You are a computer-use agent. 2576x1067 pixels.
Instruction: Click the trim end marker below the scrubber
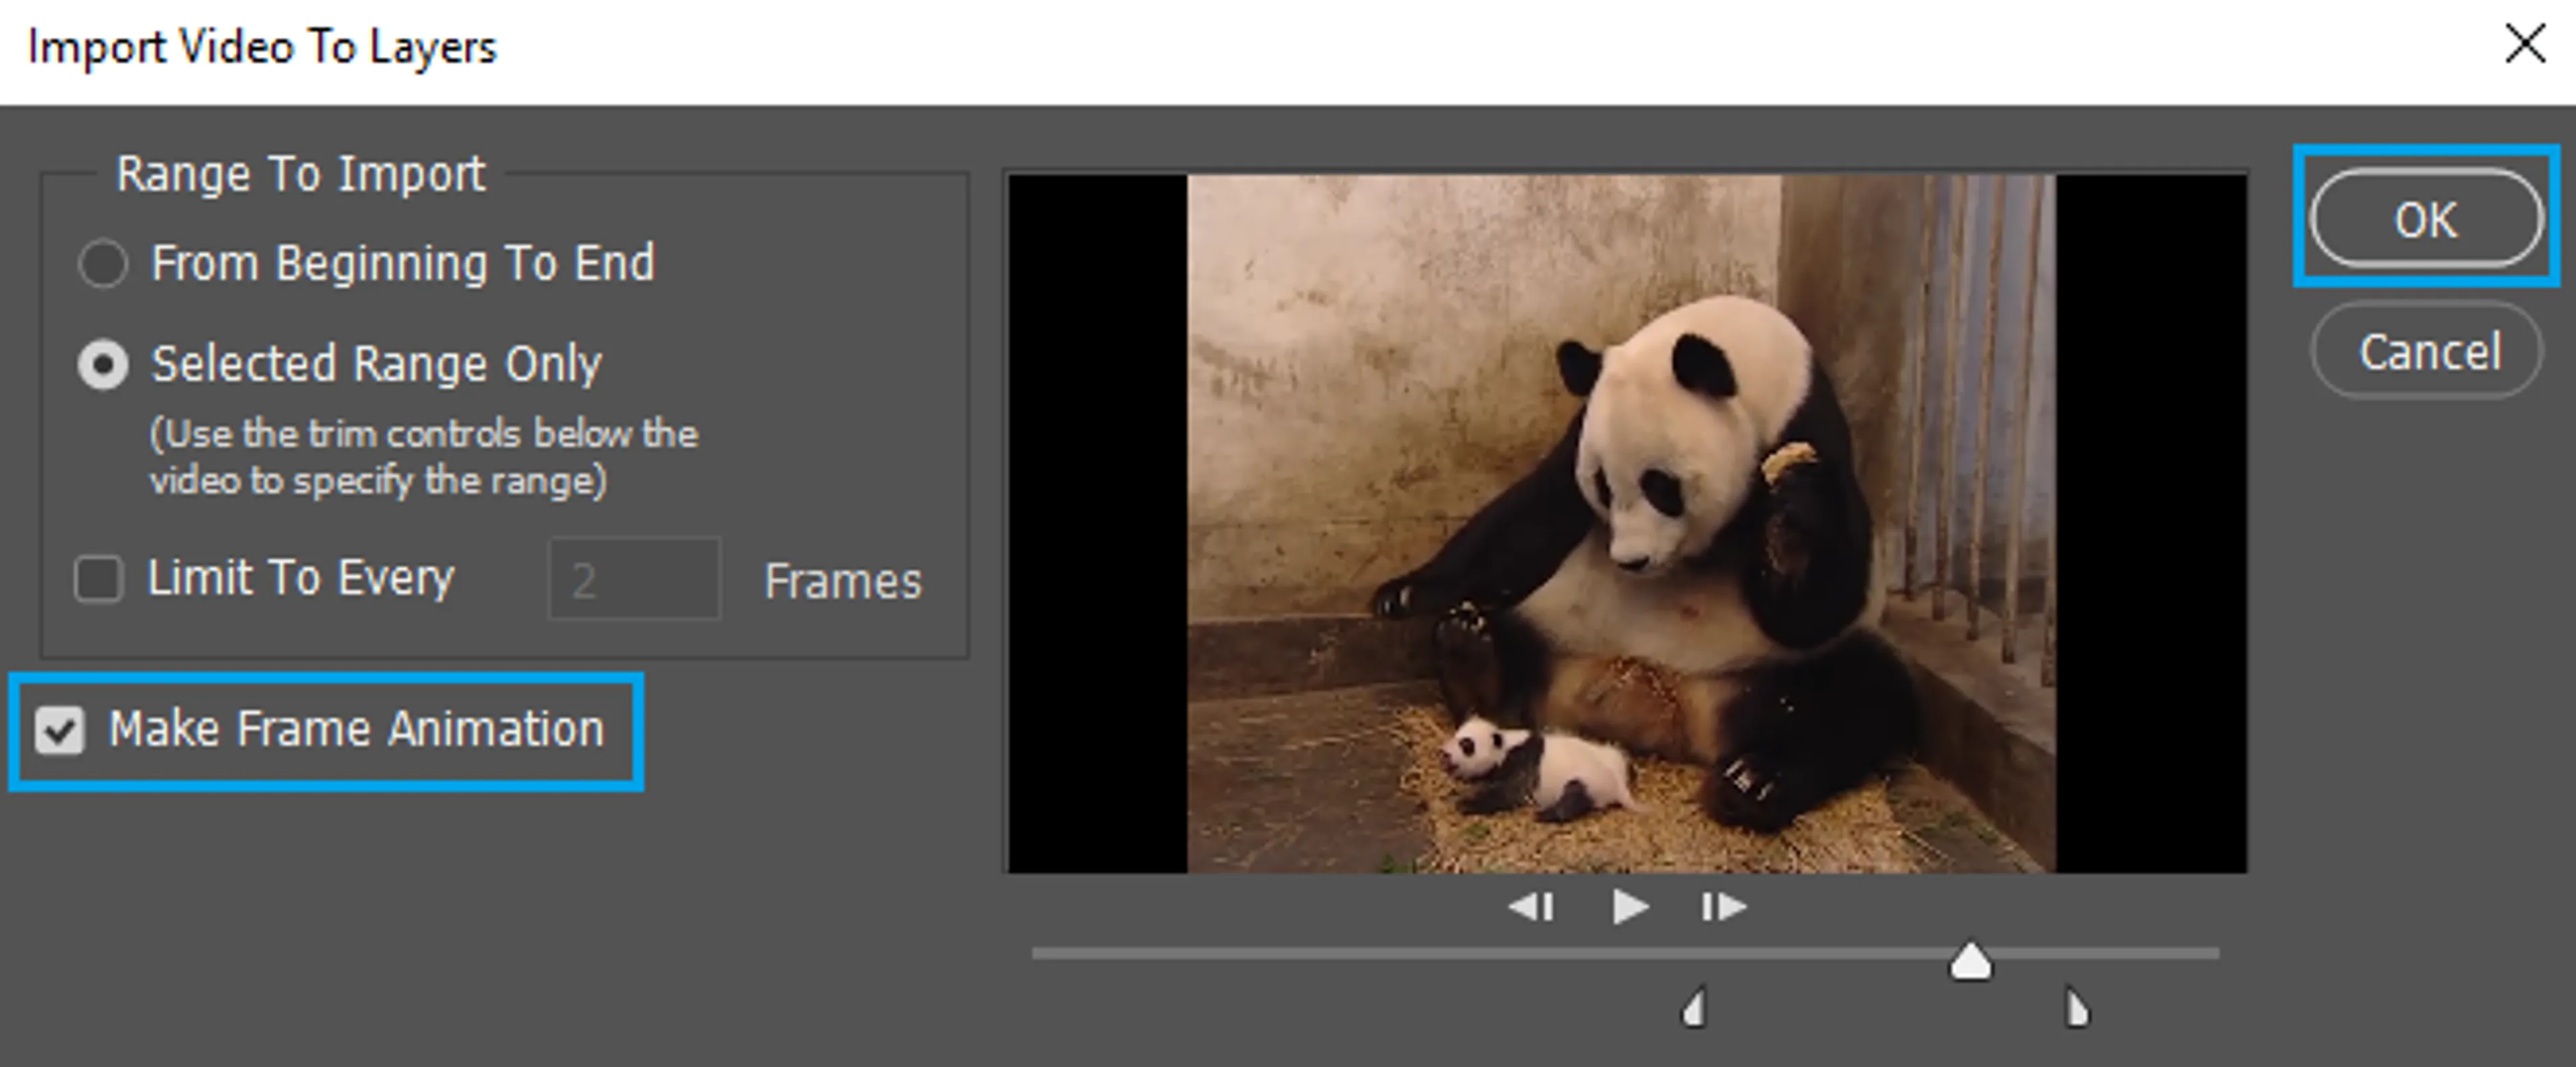coord(2076,1008)
